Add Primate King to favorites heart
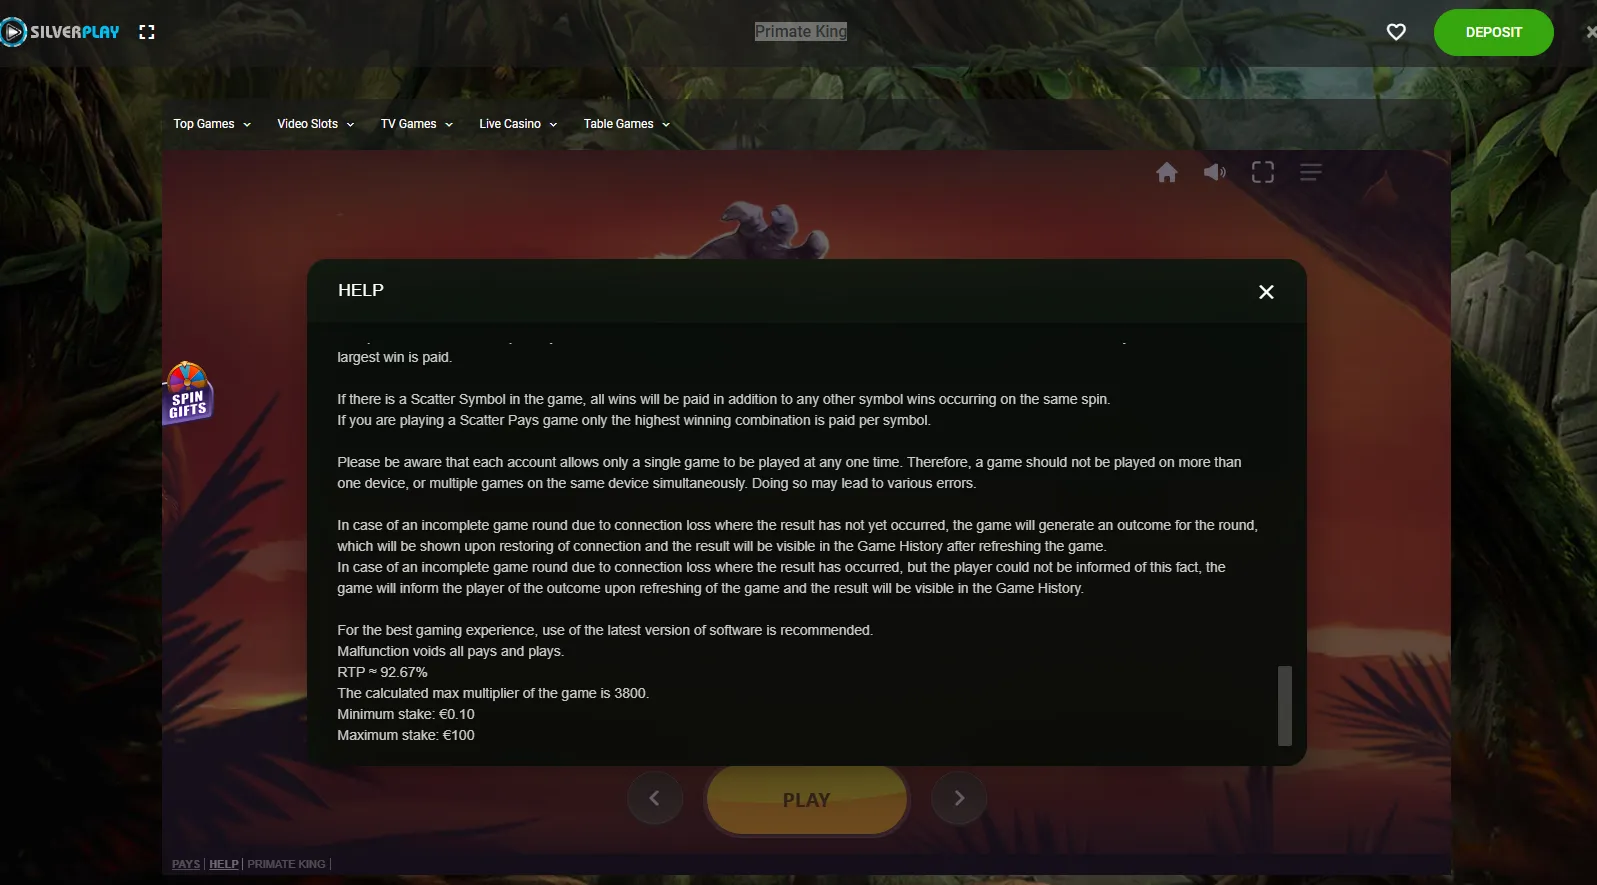 coord(1396,32)
